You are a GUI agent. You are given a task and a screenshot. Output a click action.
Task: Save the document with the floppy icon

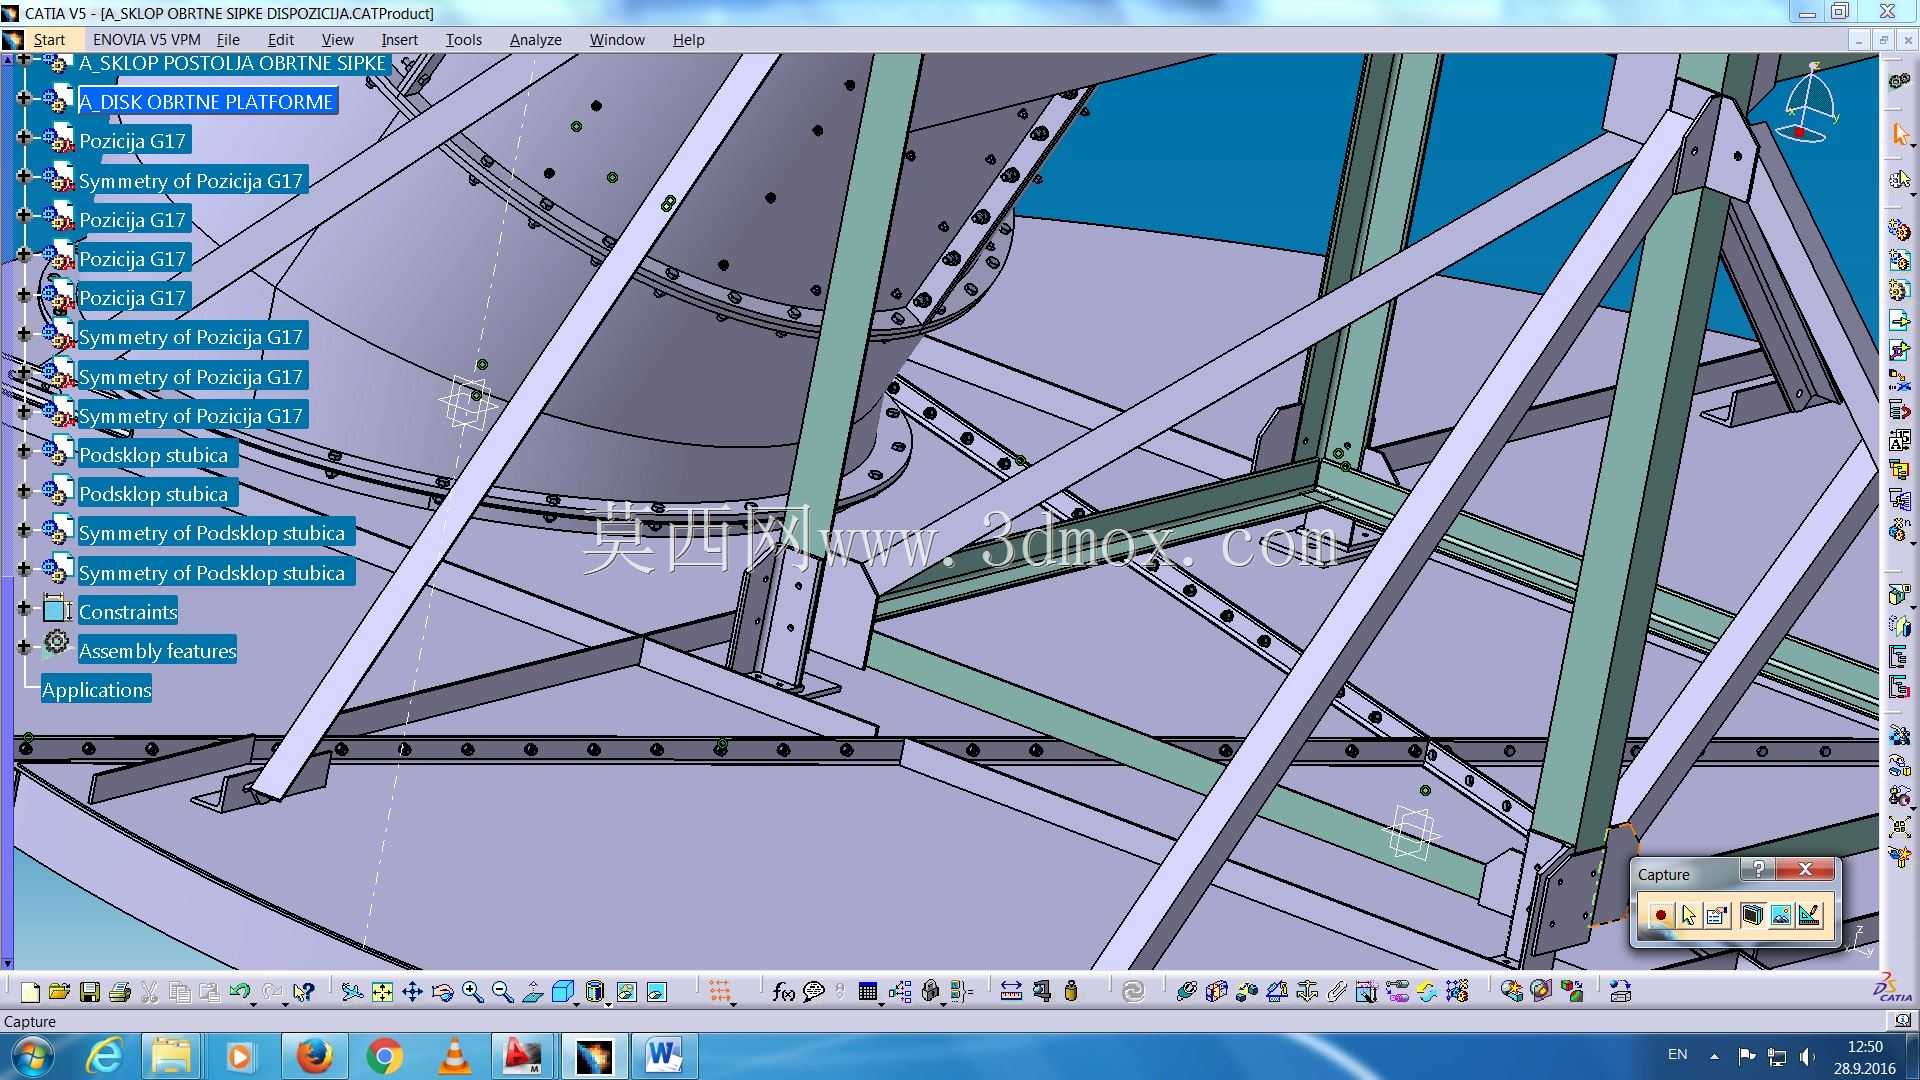[90, 992]
